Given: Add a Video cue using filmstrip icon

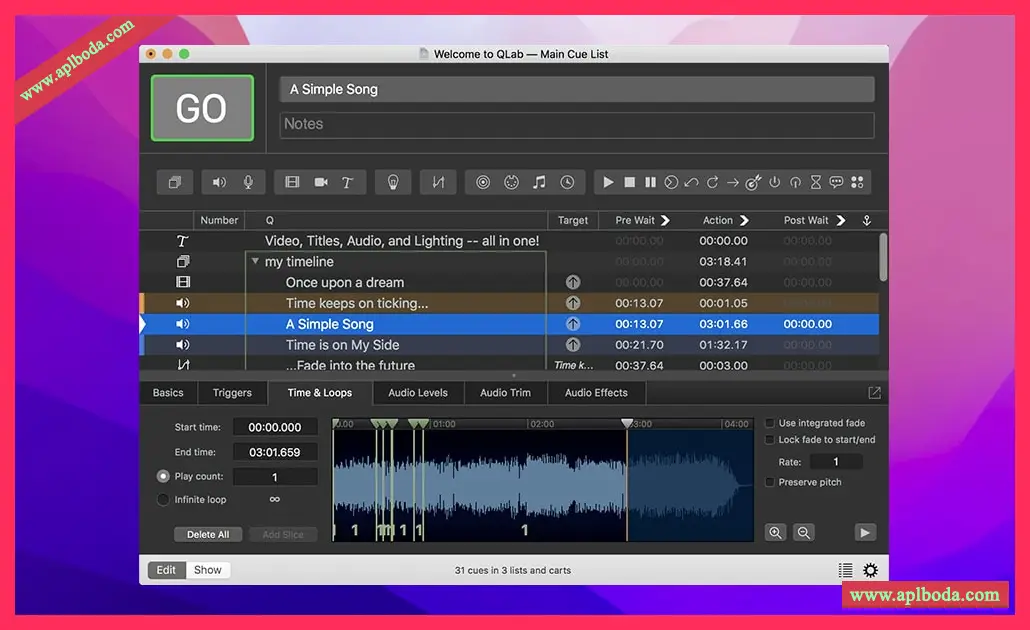Looking at the screenshot, I should coord(292,182).
